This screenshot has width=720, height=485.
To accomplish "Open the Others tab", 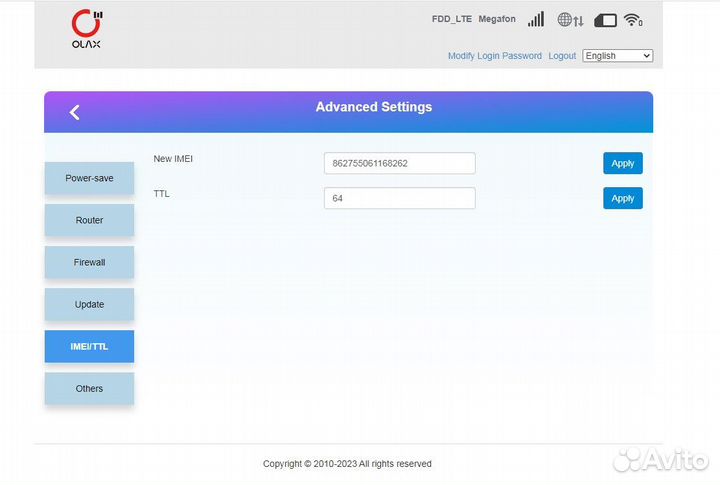I will click(89, 388).
